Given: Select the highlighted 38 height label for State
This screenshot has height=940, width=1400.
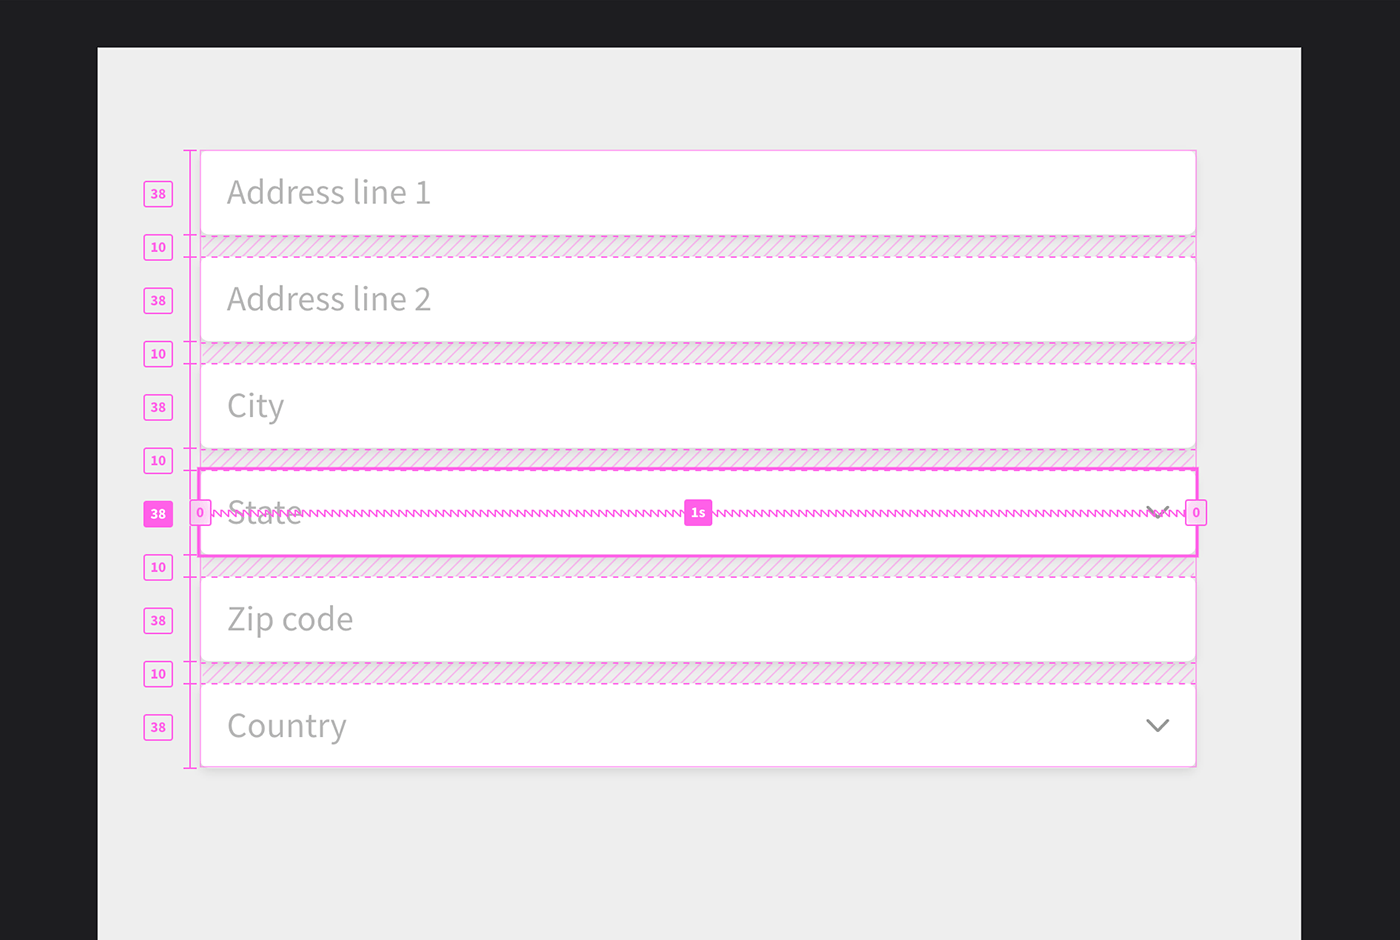Looking at the screenshot, I should click(x=158, y=514).
